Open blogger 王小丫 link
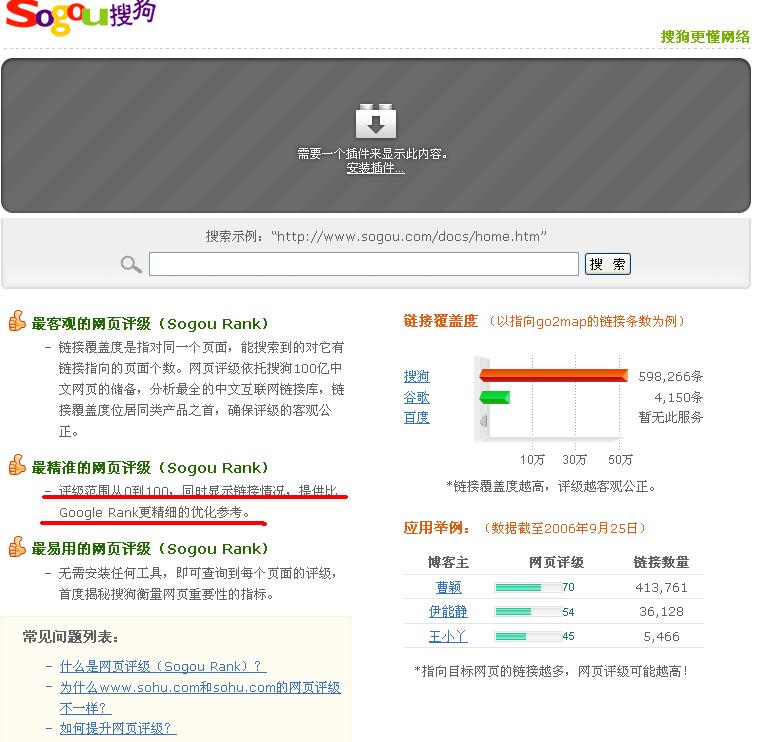The image size is (771, 742). click(x=449, y=636)
